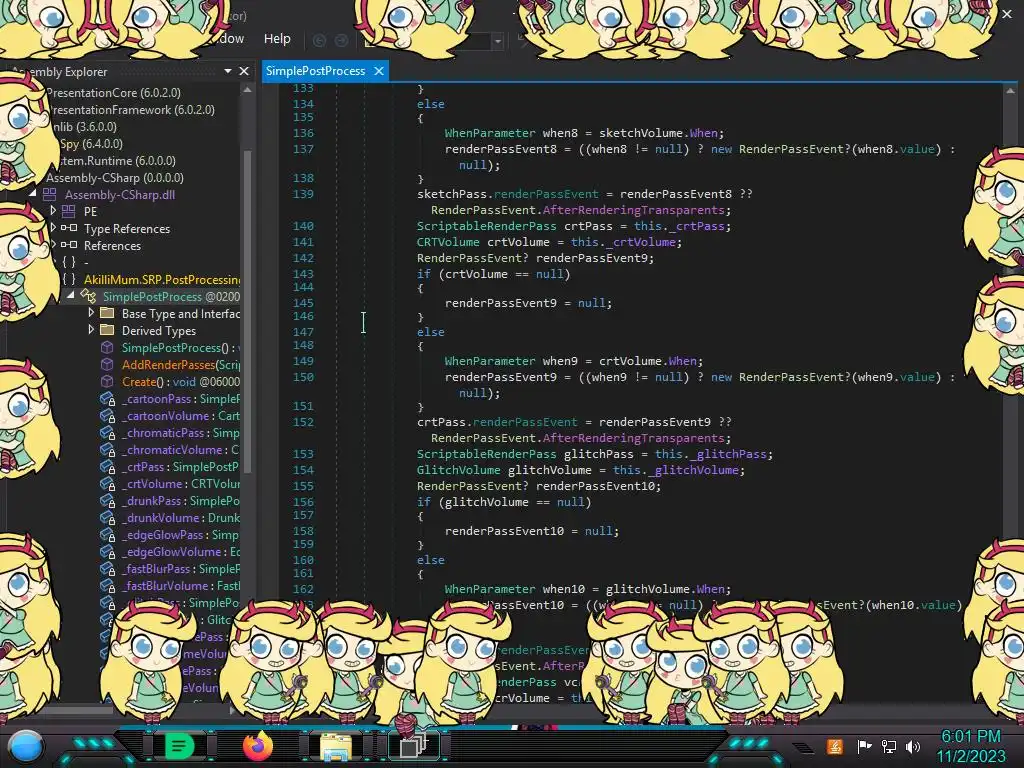Click the AddRenderPasses method icon
Screen dimensions: 1024x768
click(x=107, y=364)
